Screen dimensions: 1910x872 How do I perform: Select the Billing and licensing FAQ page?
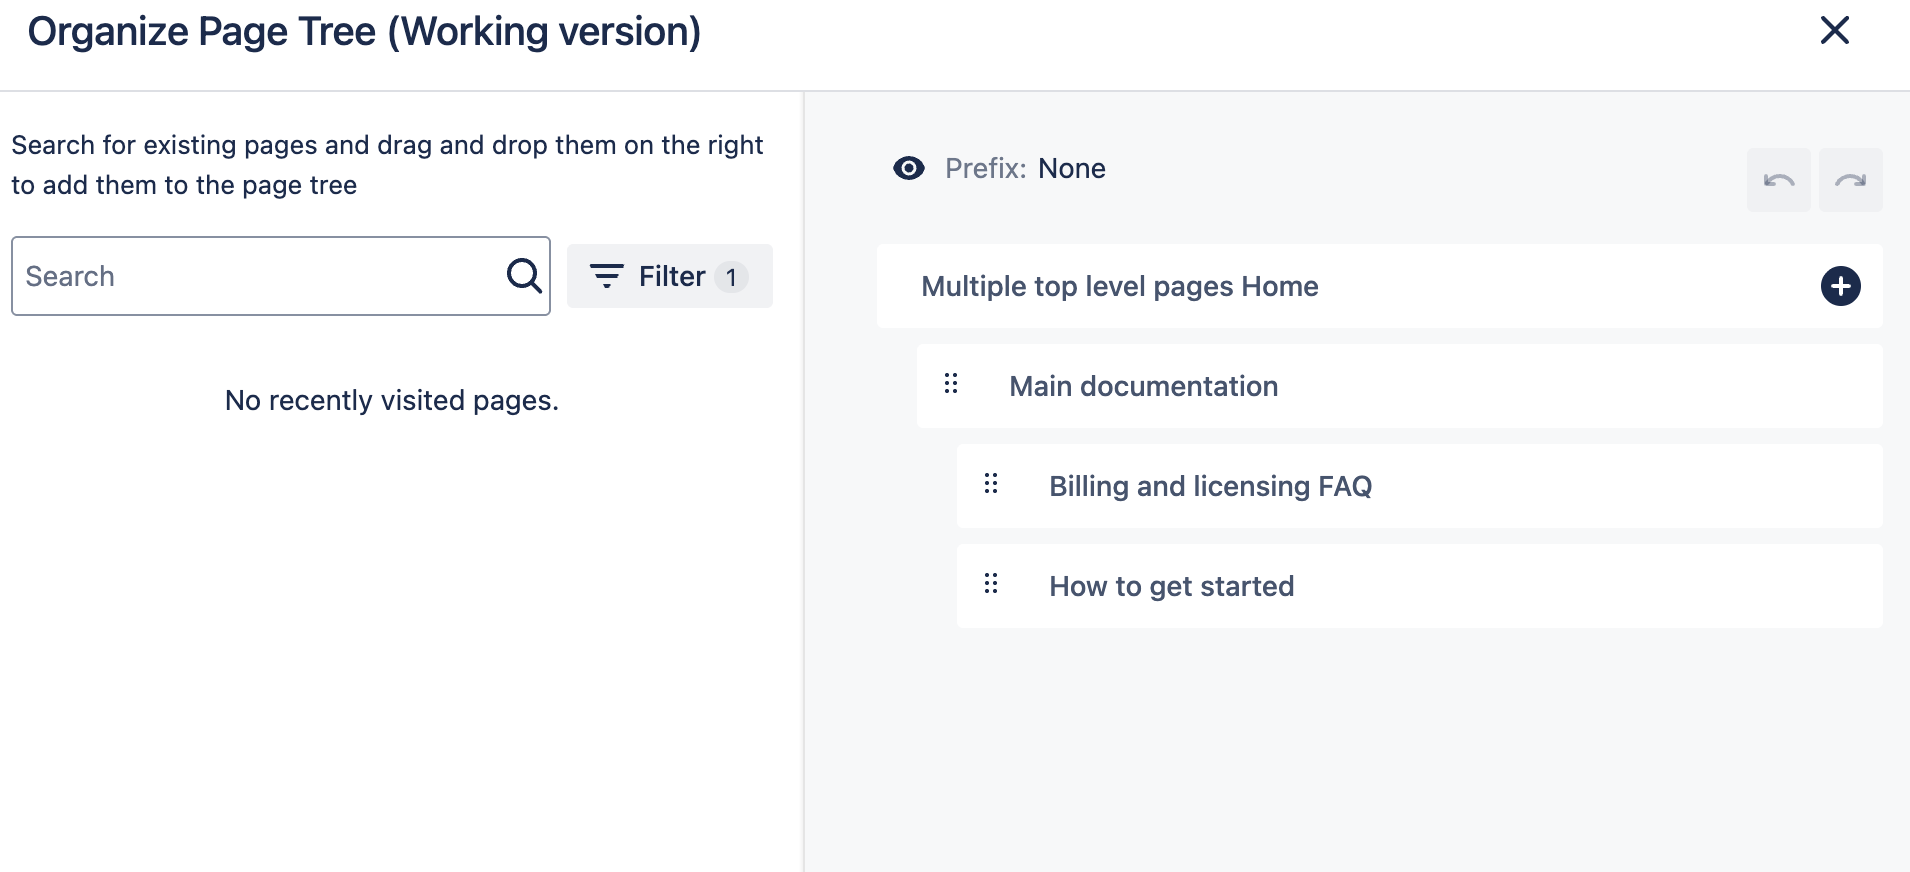point(1210,486)
